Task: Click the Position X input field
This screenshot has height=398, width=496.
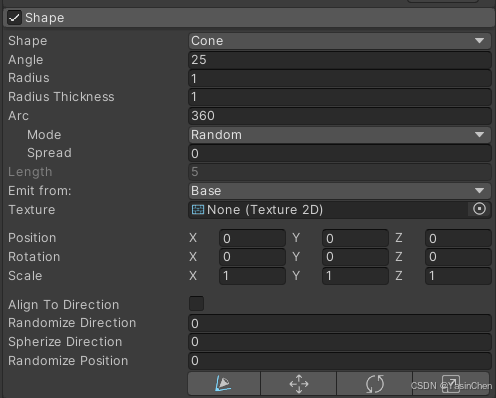Action: pos(252,238)
